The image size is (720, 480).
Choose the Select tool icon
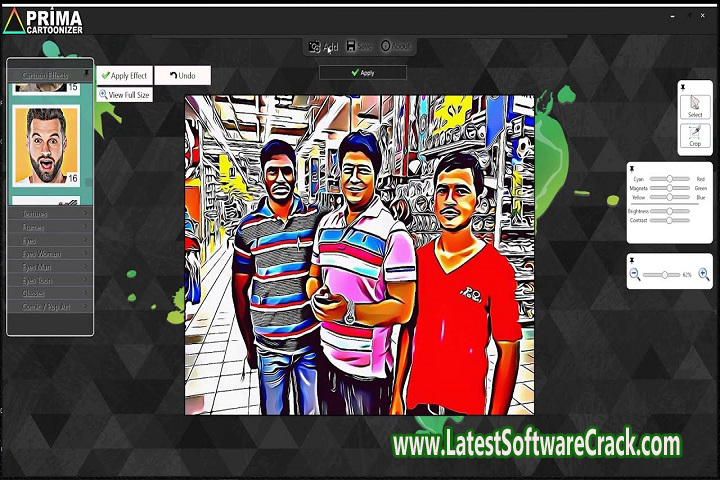pos(695,106)
